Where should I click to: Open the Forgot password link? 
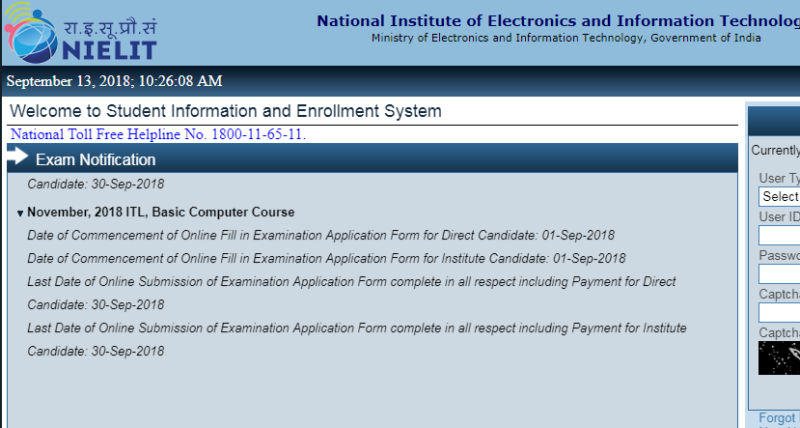pyautogui.click(x=778, y=418)
